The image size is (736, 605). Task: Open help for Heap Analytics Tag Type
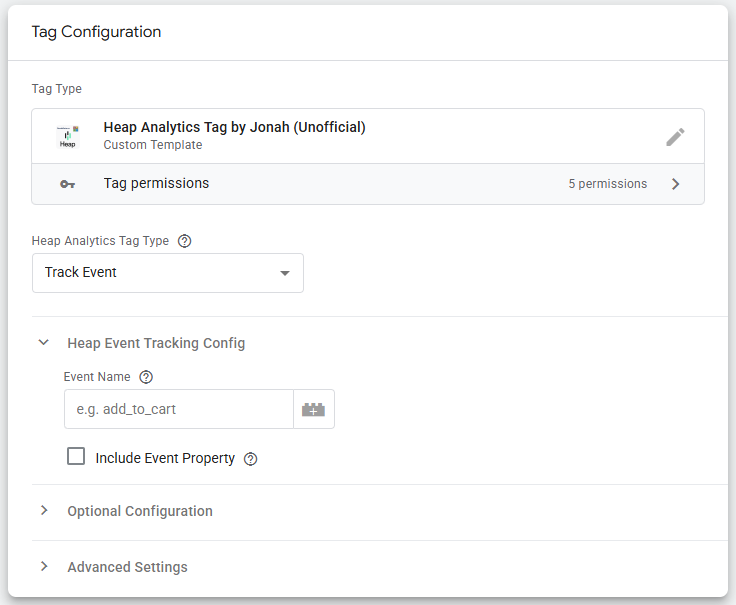[184, 241]
